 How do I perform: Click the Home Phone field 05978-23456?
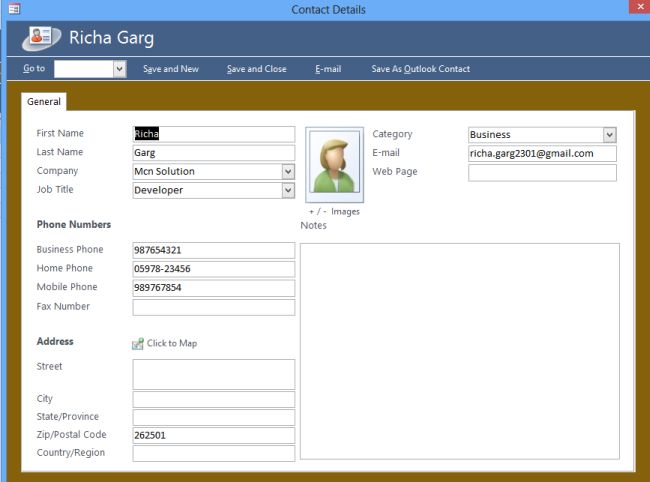[214, 269]
